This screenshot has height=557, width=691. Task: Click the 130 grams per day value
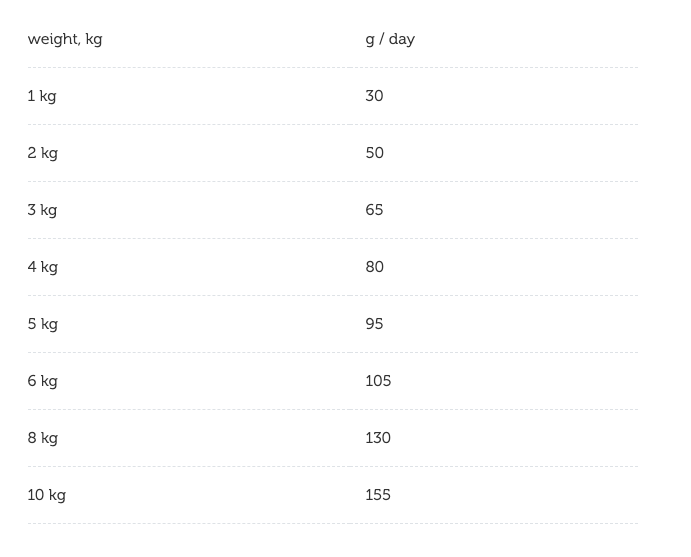(x=378, y=438)
